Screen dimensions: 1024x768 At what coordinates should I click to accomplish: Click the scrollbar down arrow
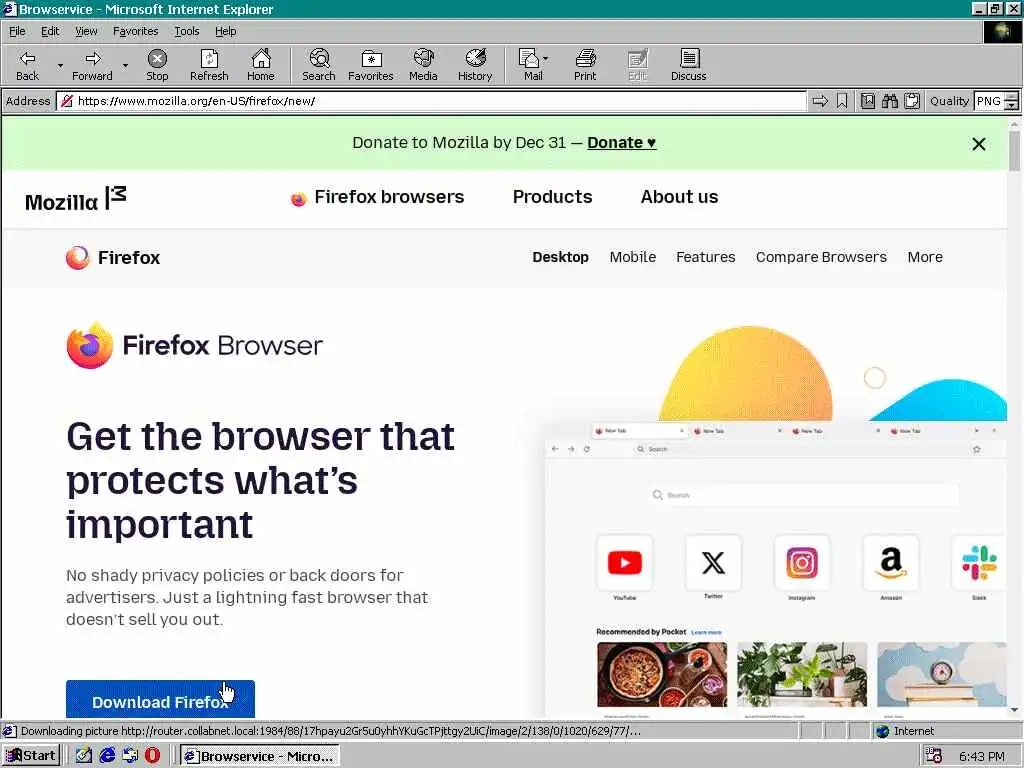[x=1014, y=710]
